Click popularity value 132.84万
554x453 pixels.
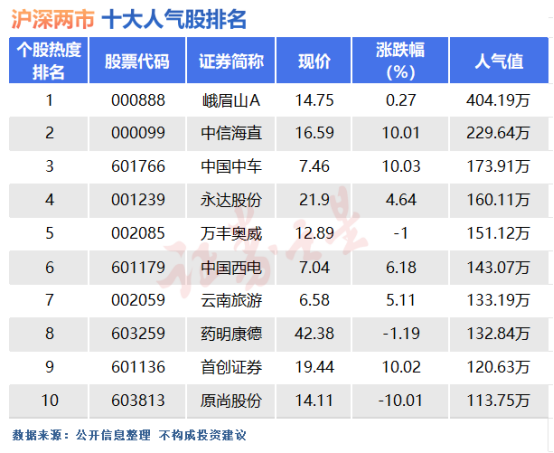click(x=498, y=334)
